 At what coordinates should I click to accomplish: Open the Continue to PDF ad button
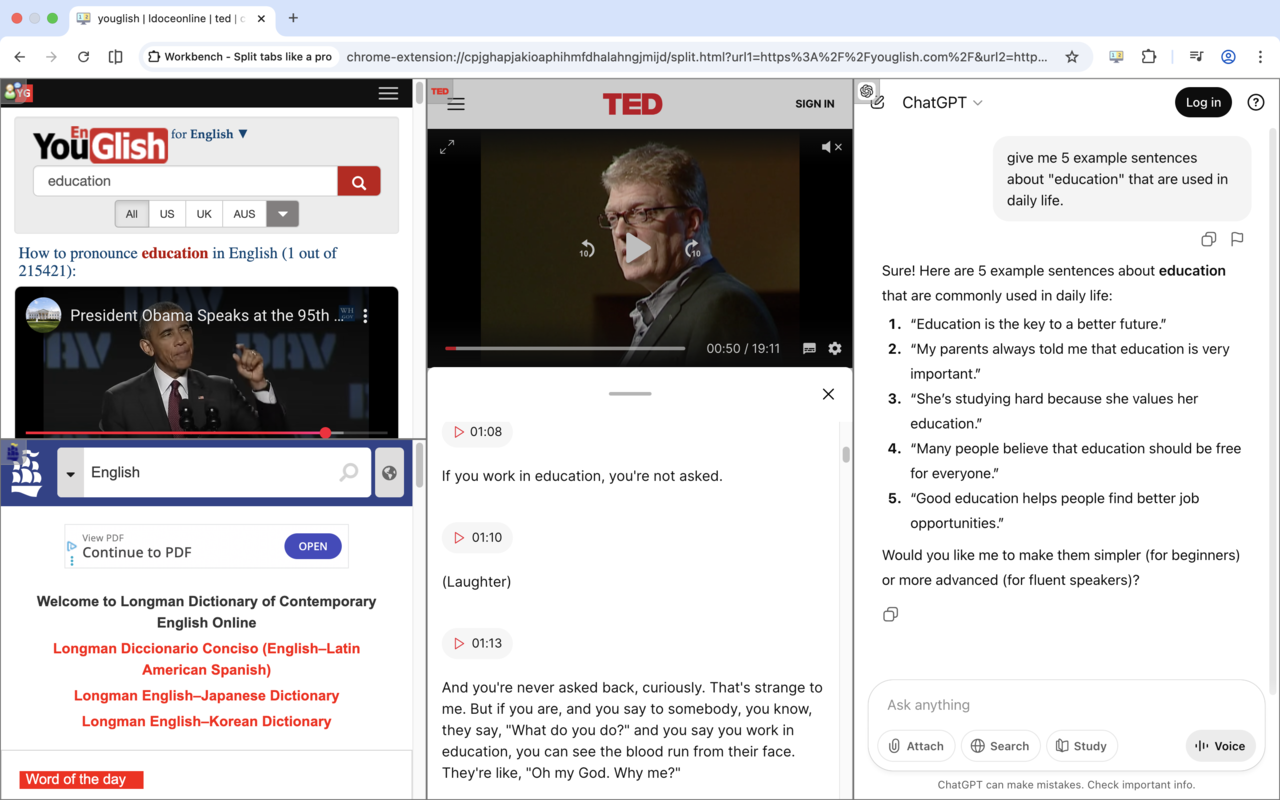pyautogui.click(x=313, y=546)
